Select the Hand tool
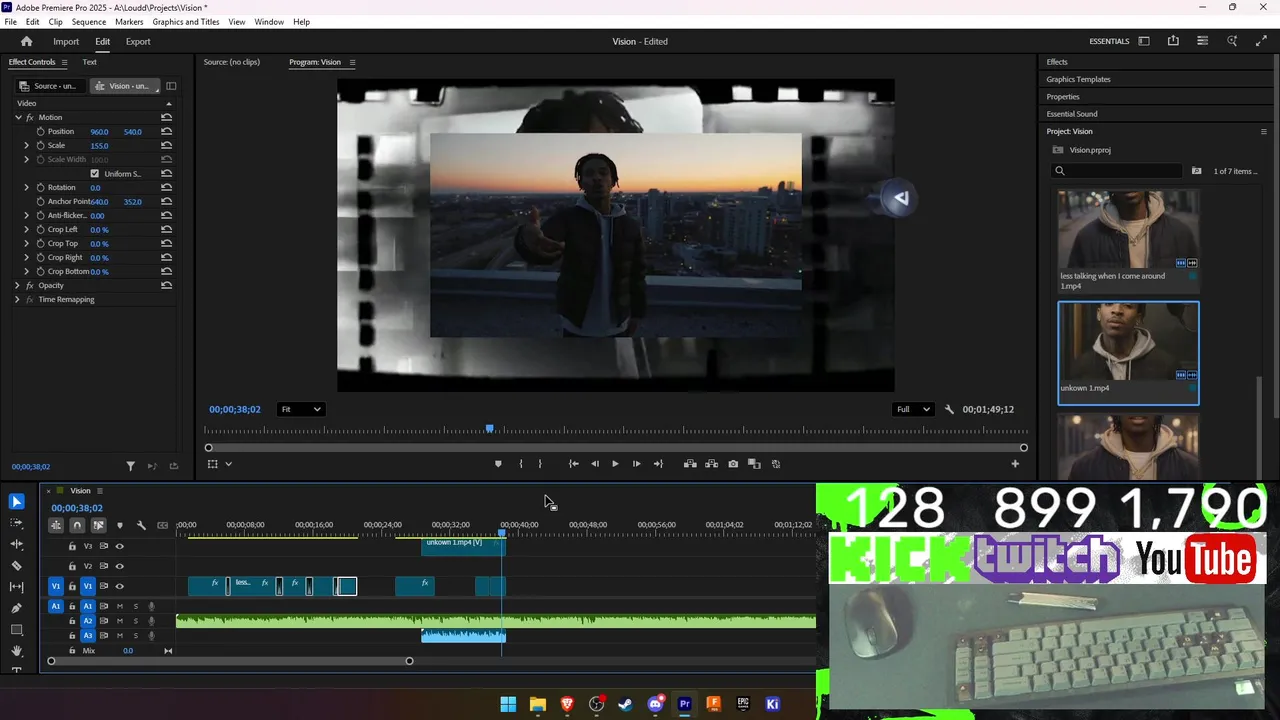This screenshot has height=720, width=1280. pos(16,651)
